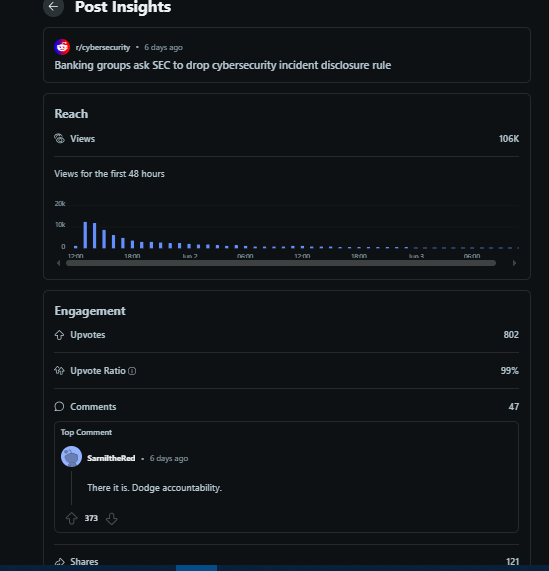Click the chart horizontal scrollbar

coord(281,263)
